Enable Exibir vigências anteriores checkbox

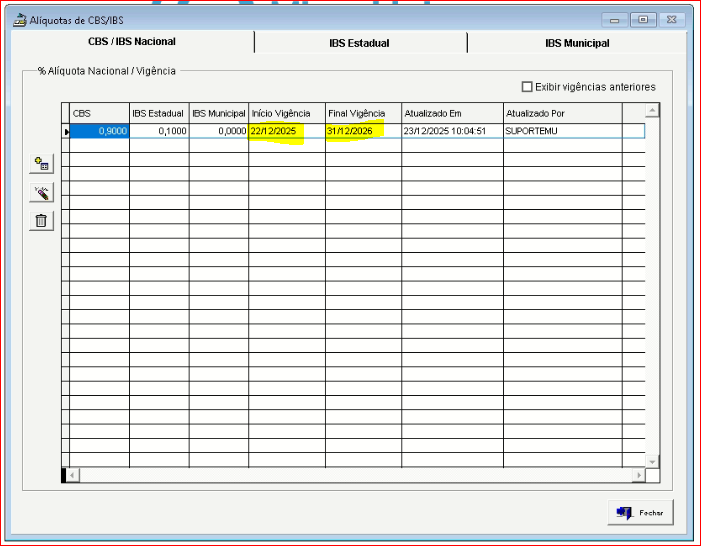pyautogui.click(x=528, y=87)
